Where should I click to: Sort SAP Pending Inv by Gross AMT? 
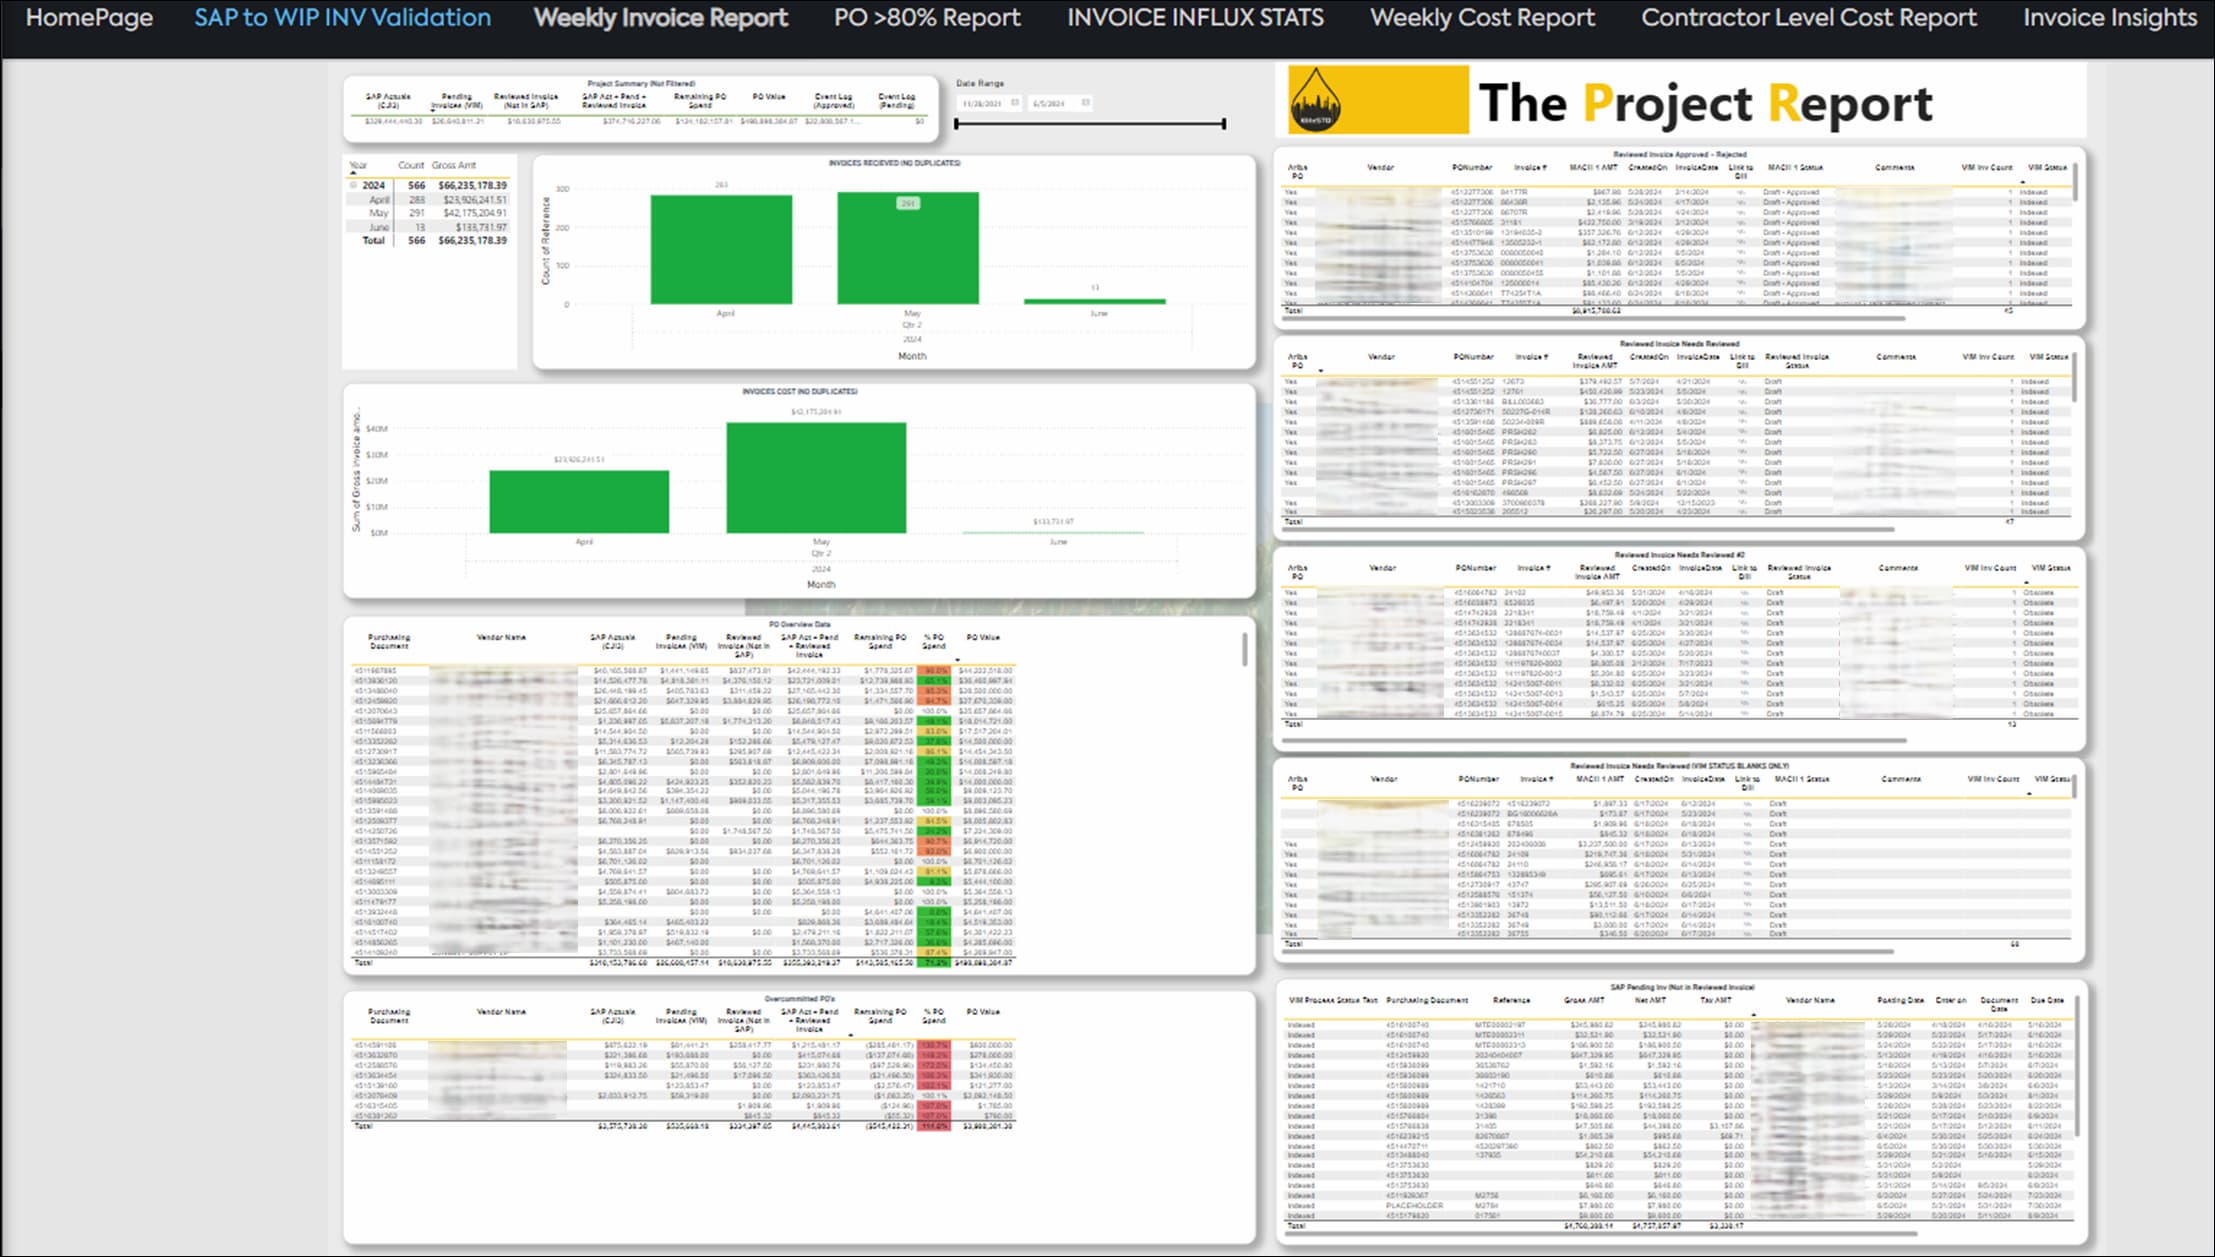coord(1584,999)
